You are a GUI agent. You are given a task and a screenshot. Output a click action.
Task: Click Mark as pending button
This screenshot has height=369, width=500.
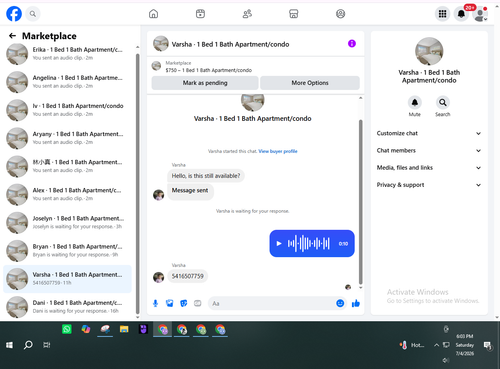pyautogui.click(x=205, y=83)
